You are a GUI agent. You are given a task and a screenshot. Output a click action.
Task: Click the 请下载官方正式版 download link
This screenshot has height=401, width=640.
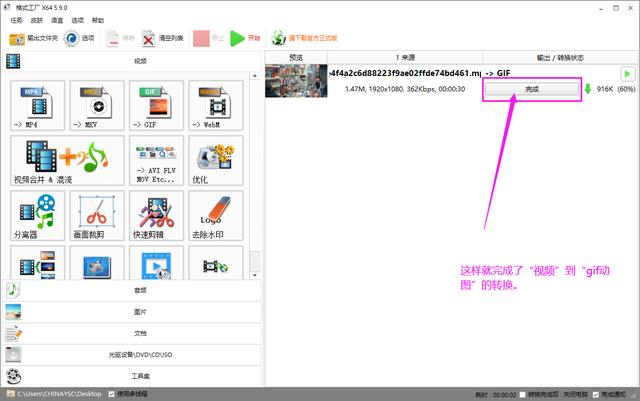tap(304, 38)
